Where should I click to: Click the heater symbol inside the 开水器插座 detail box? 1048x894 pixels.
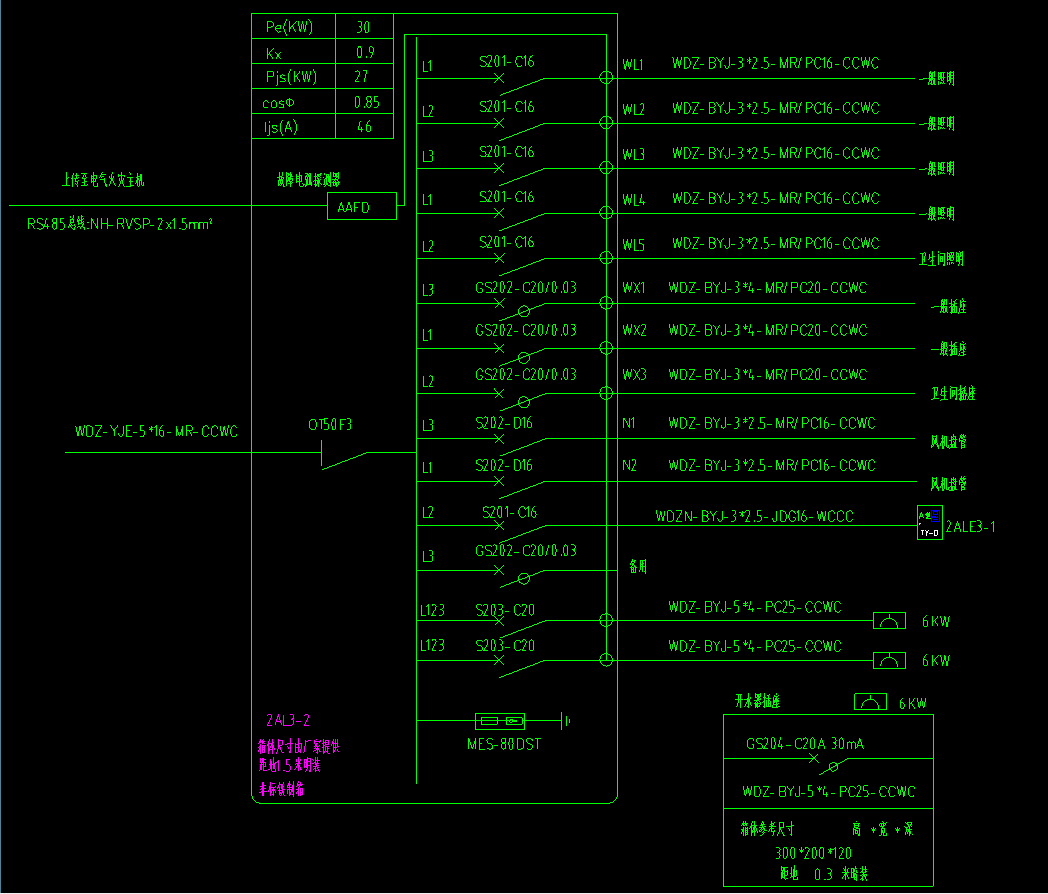[x=869, y=701]
